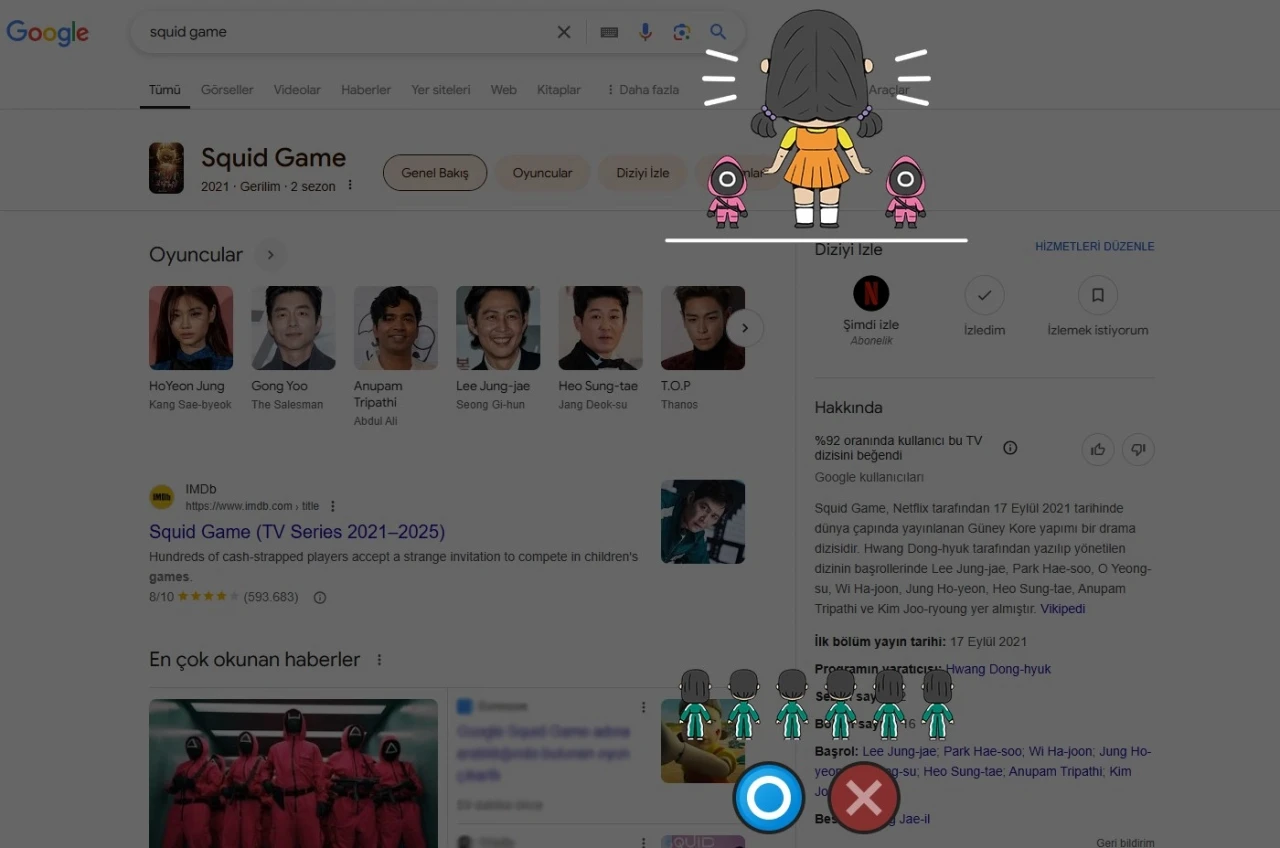Open the Google logo homepage
The image size is (1280, 848).
point(47,32)
